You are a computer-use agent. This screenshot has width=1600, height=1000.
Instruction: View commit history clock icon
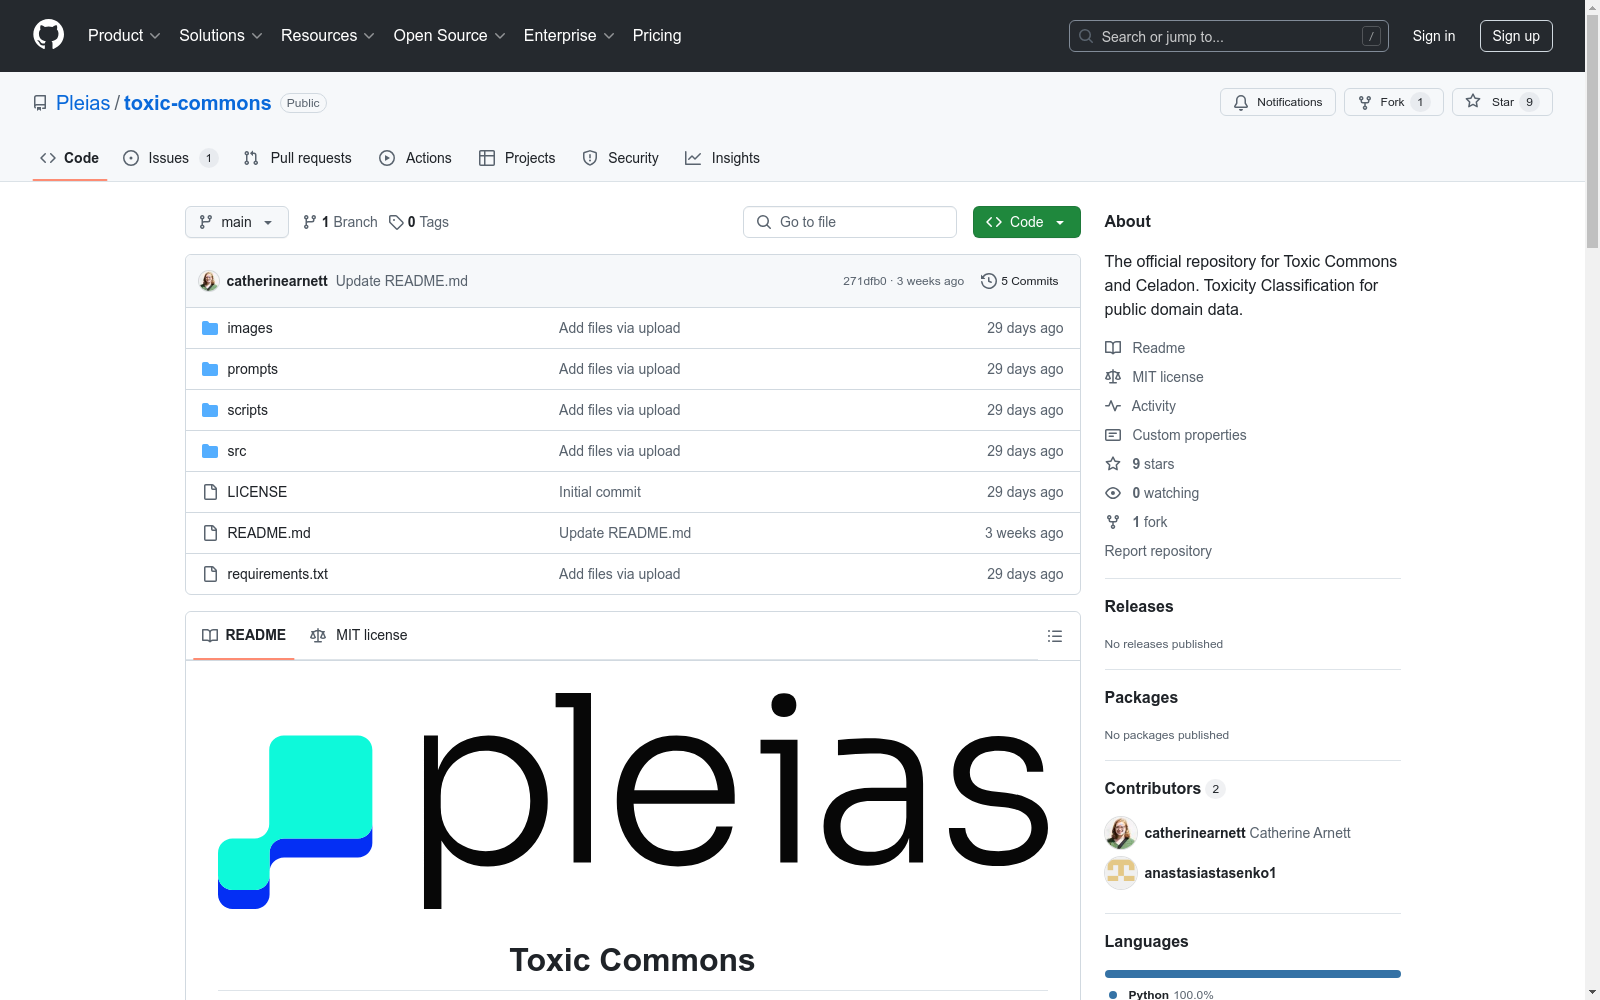coord(989,281)
